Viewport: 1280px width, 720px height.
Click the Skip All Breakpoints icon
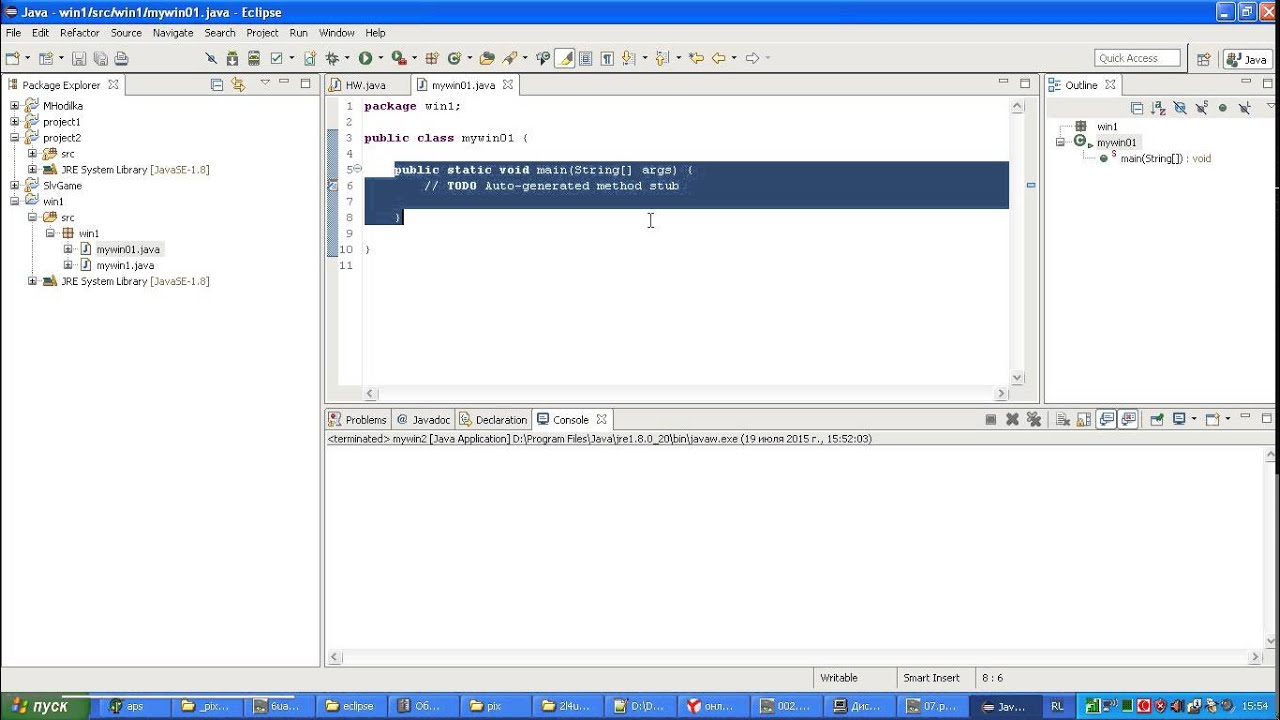coord(211,59)
